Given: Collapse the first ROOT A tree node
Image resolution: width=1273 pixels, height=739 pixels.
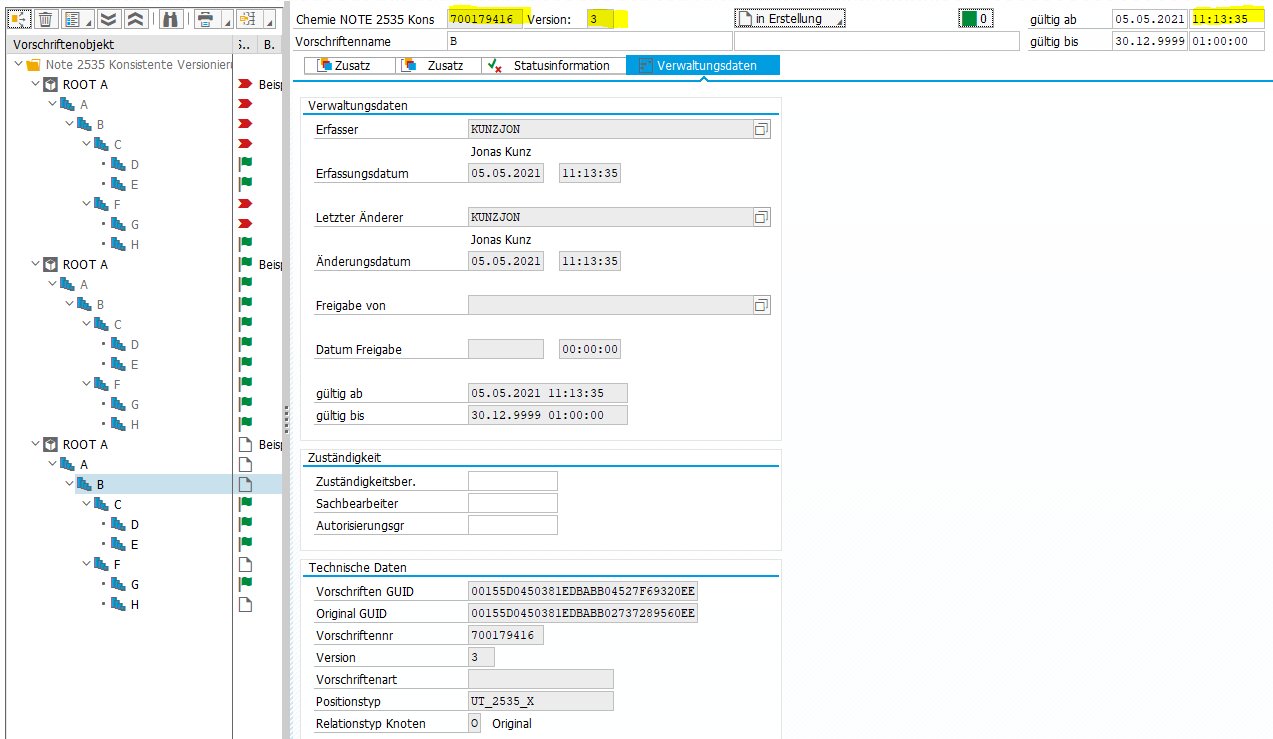Looking at the screenshot, I should 35,84.
